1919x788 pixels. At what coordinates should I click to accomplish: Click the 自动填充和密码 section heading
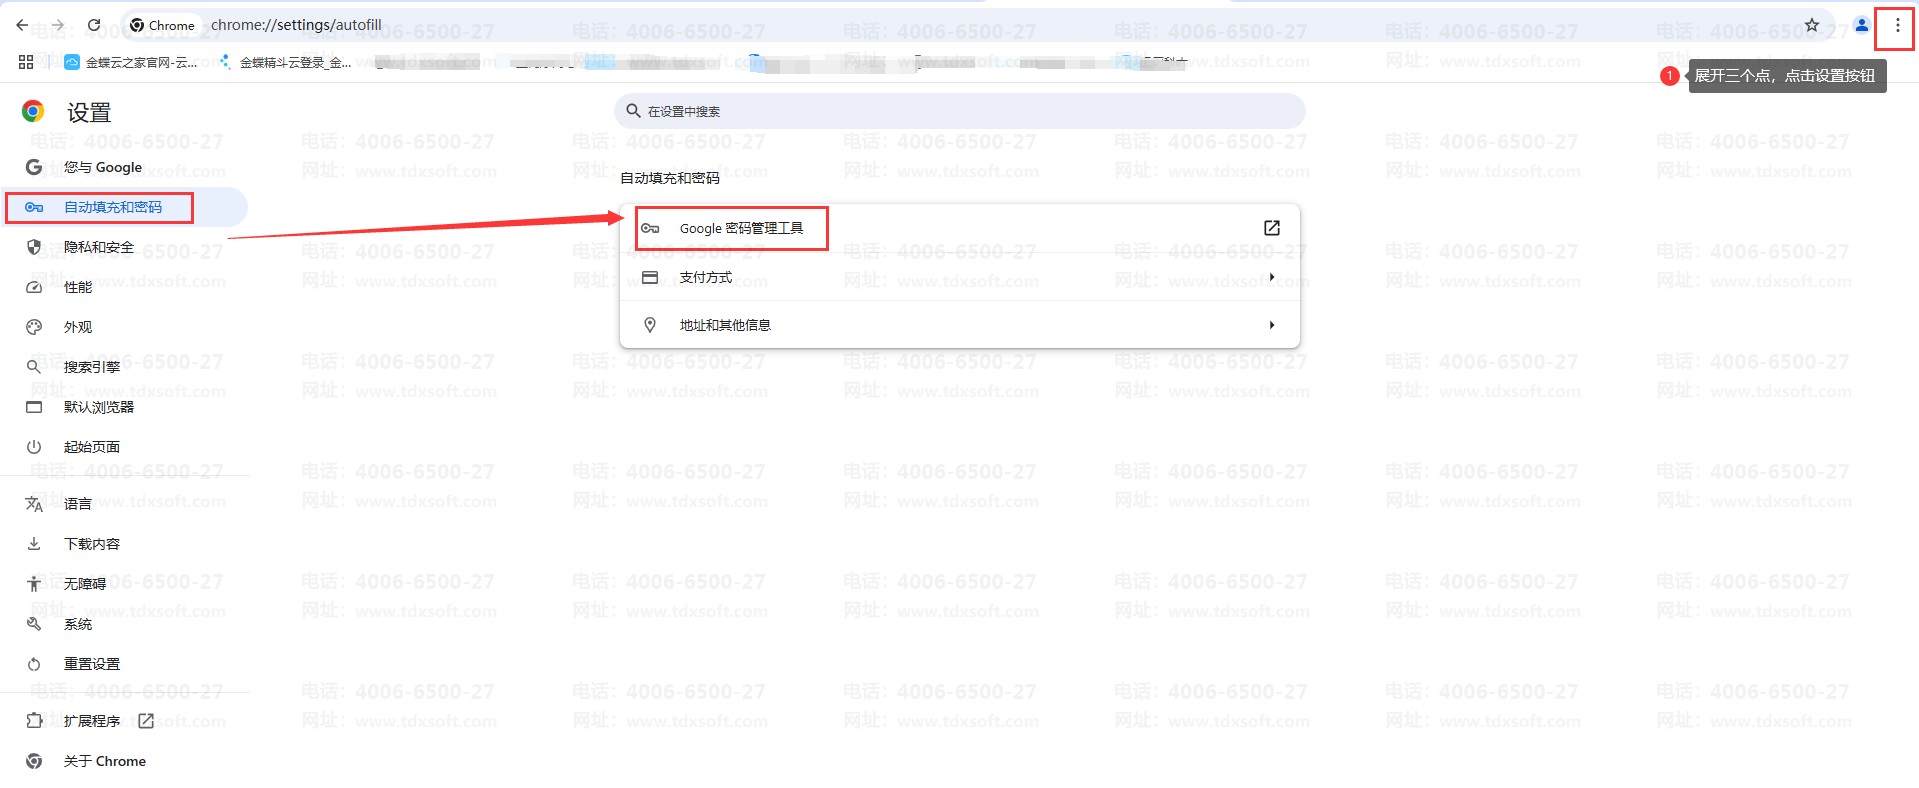670,178
